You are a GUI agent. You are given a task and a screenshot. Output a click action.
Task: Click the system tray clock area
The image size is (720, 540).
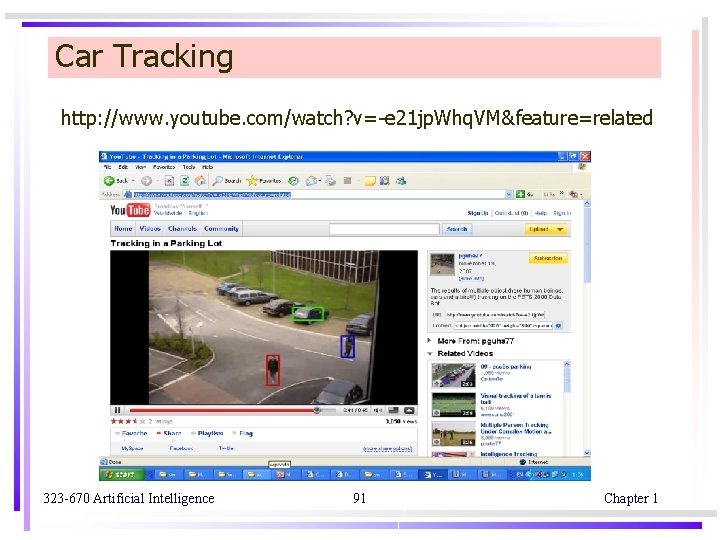pos(577,474)
